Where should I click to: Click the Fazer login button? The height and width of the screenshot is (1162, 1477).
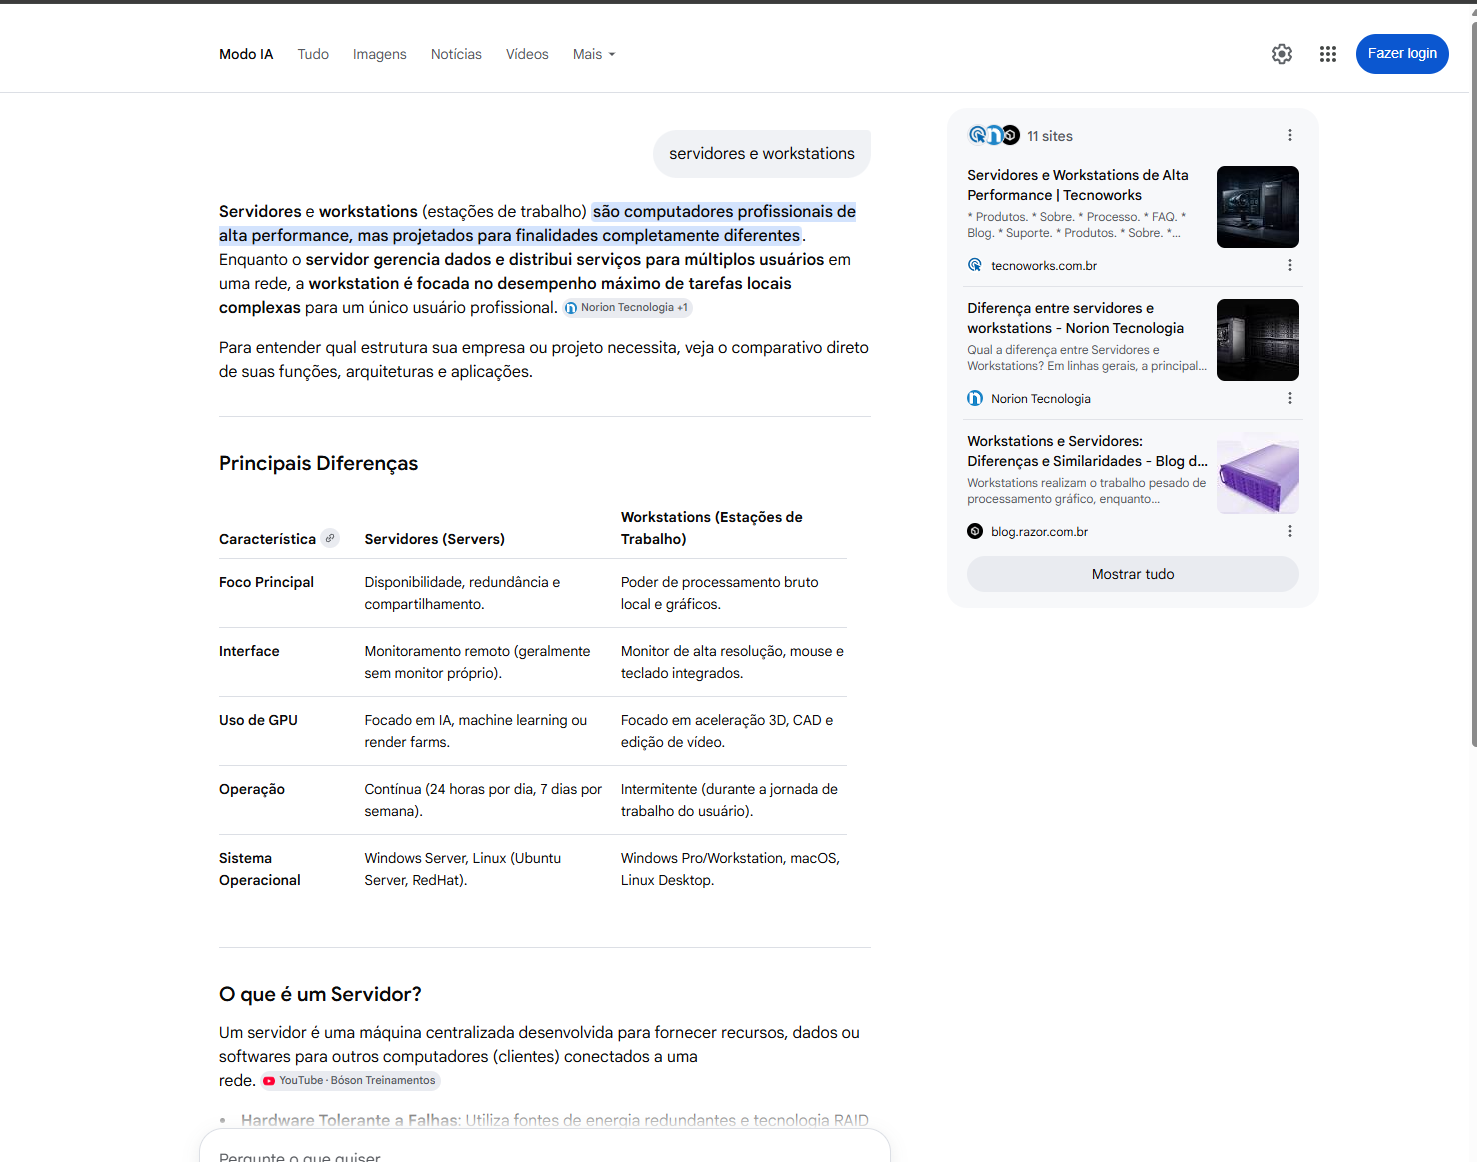[x=1402, y=54]
